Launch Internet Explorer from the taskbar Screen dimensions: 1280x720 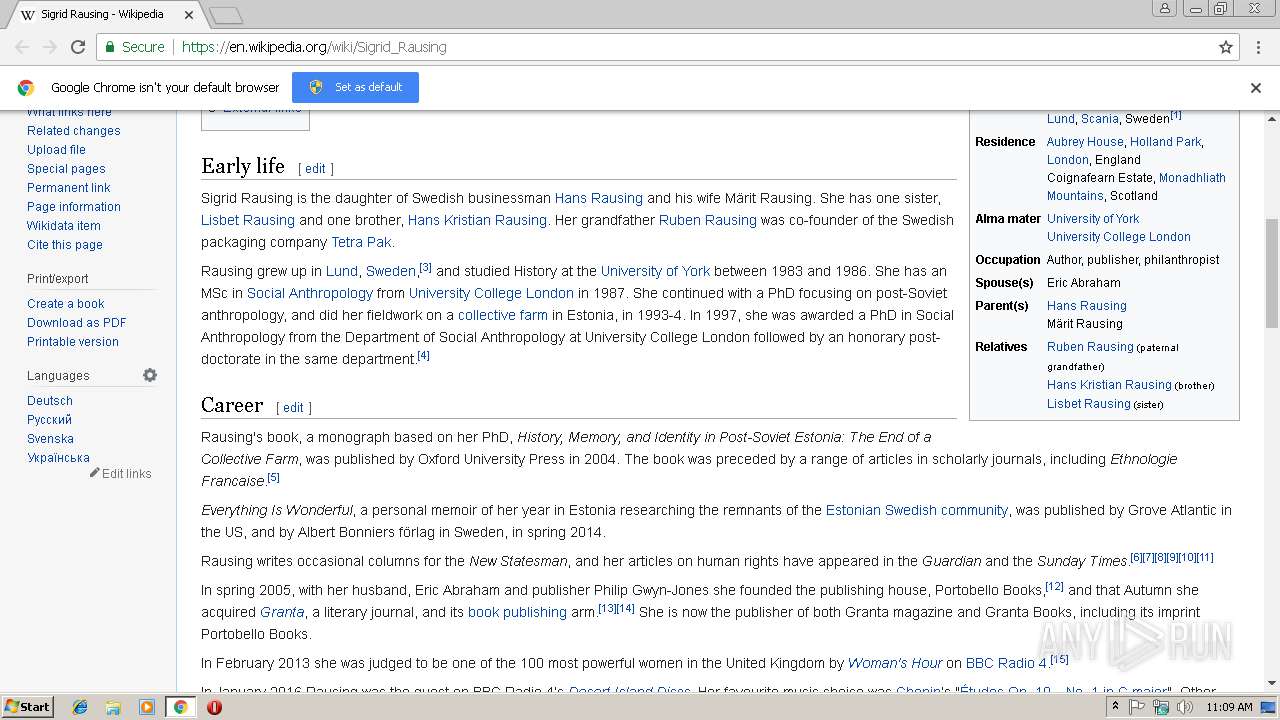(x=80, y=707)
